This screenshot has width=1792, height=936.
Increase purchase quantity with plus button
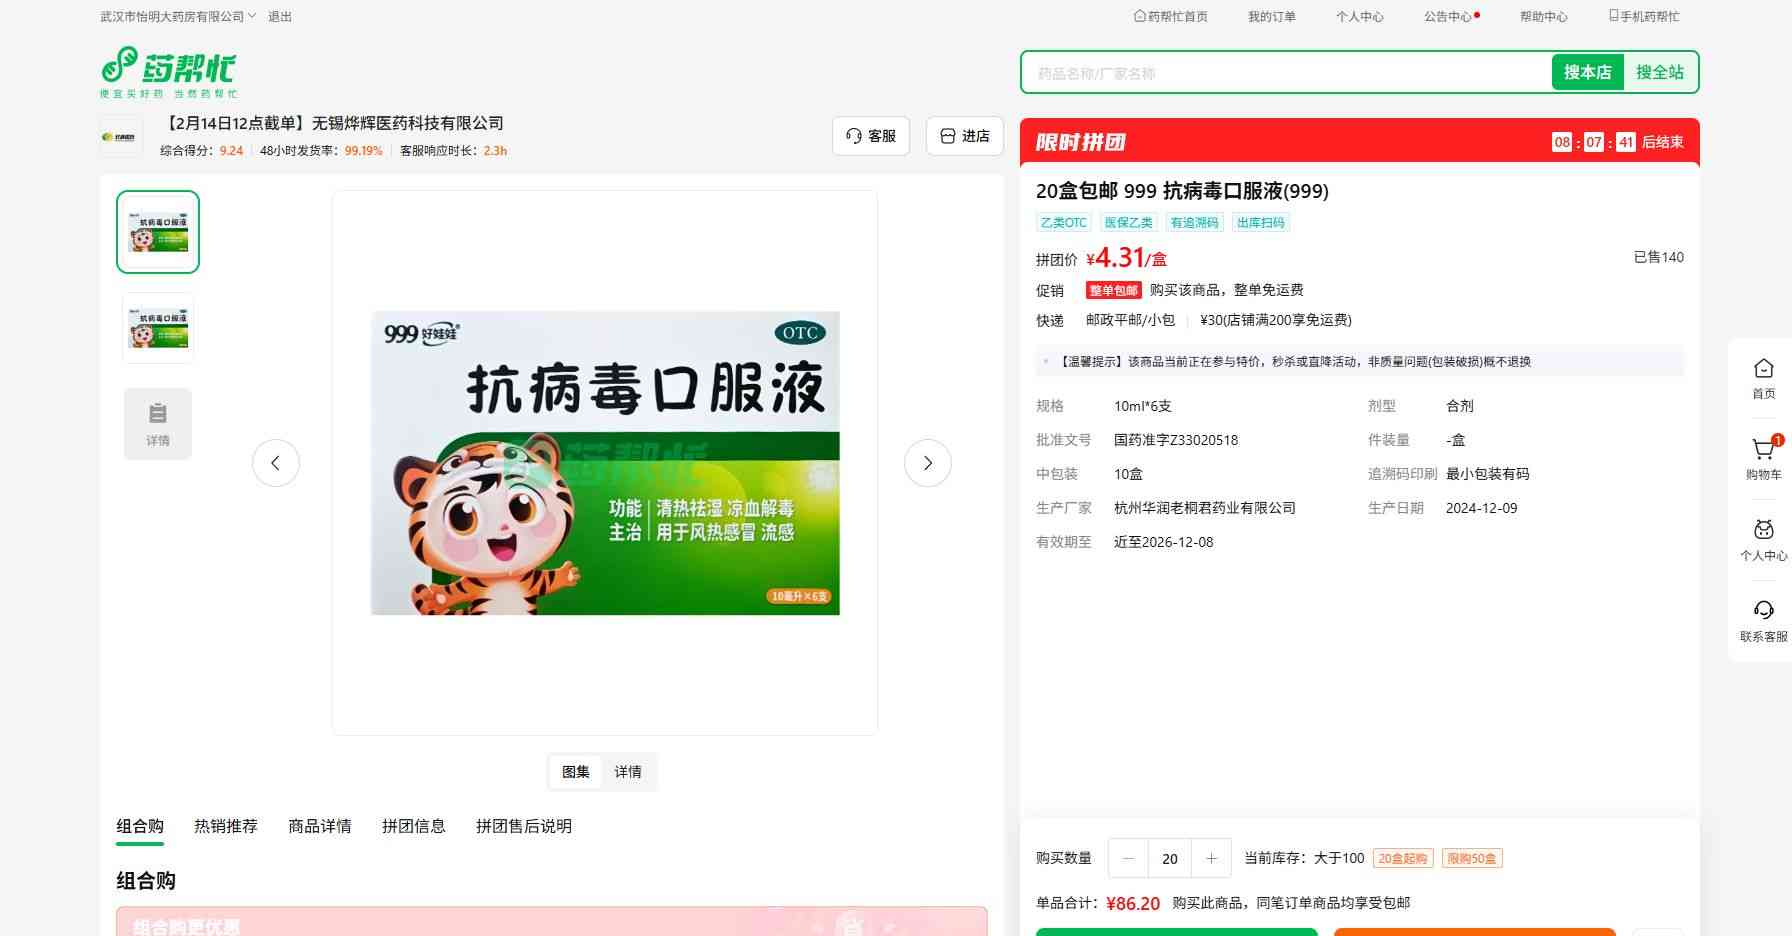click(1211, 858)
